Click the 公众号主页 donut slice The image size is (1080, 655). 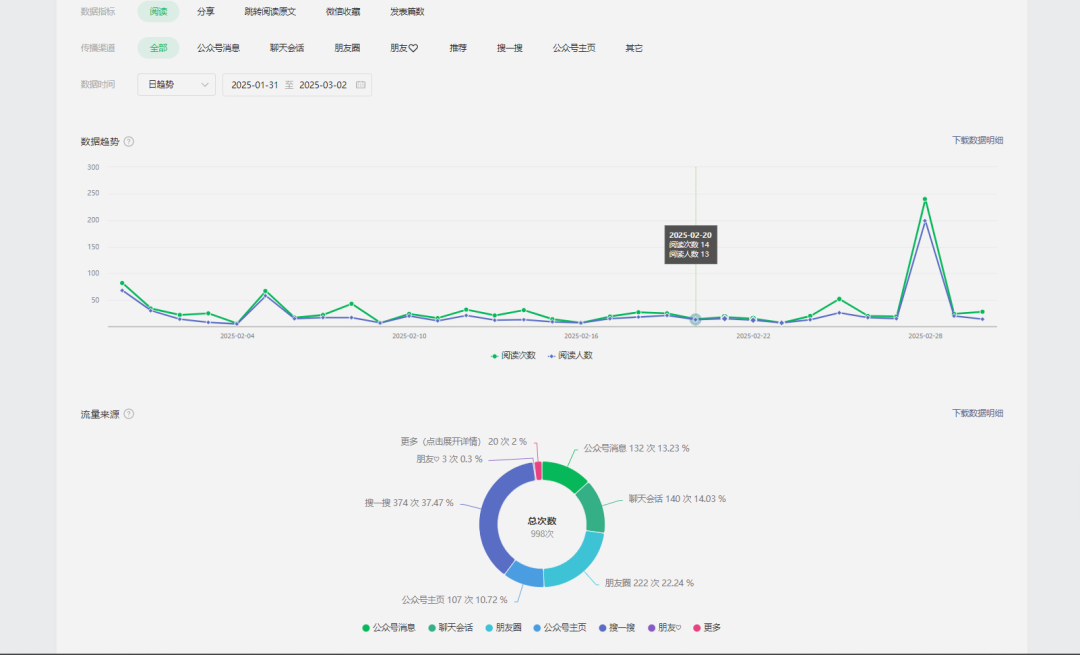526,575
